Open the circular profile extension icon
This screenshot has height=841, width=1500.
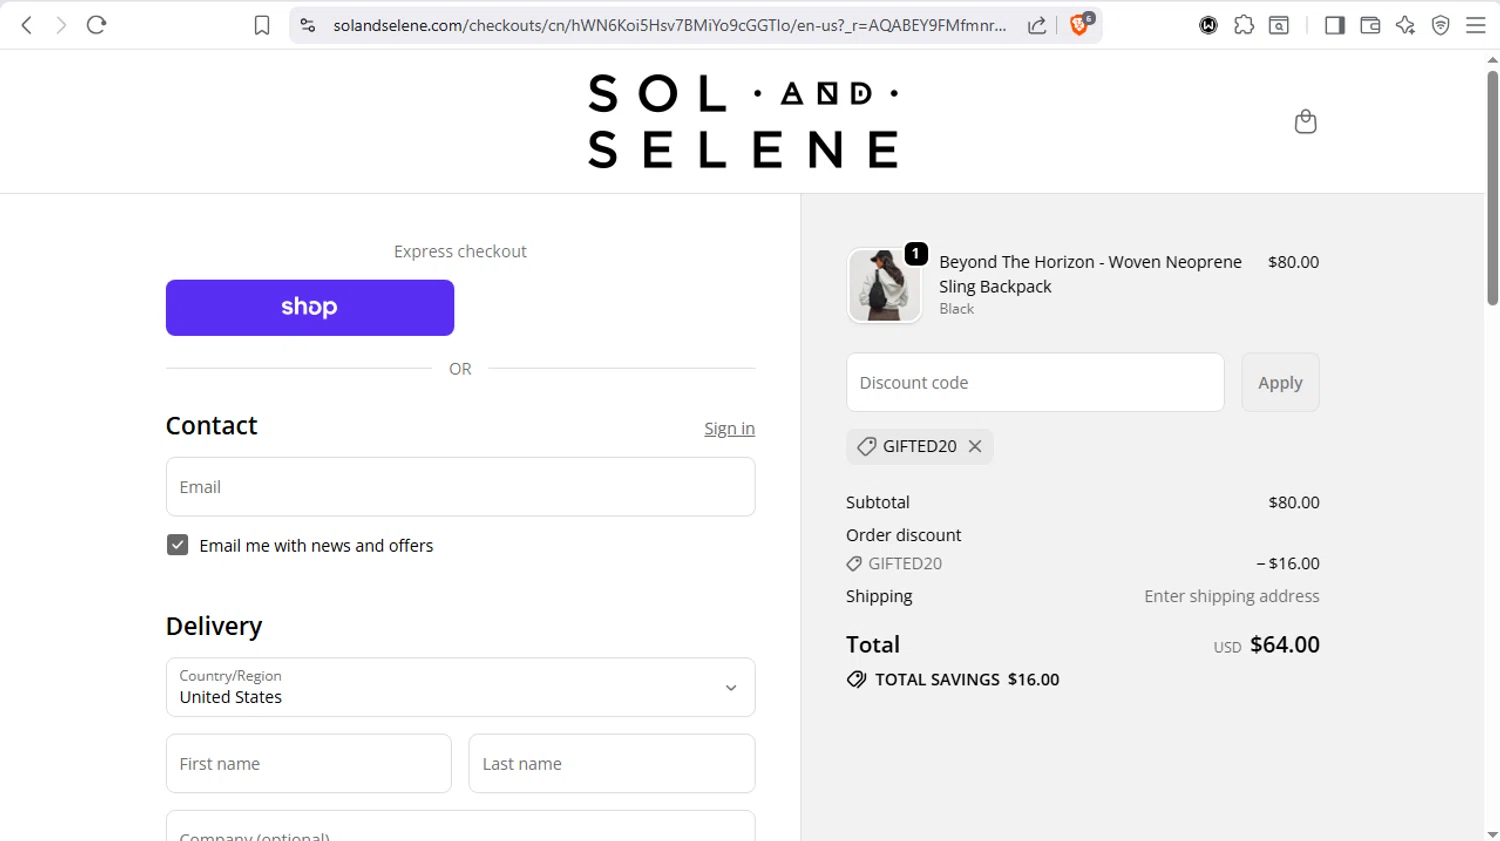click(1208, 25)
